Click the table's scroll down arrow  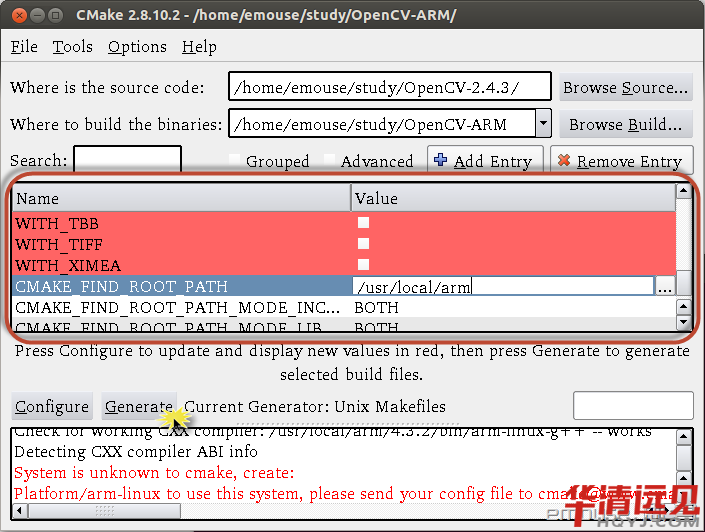[684, 322]
